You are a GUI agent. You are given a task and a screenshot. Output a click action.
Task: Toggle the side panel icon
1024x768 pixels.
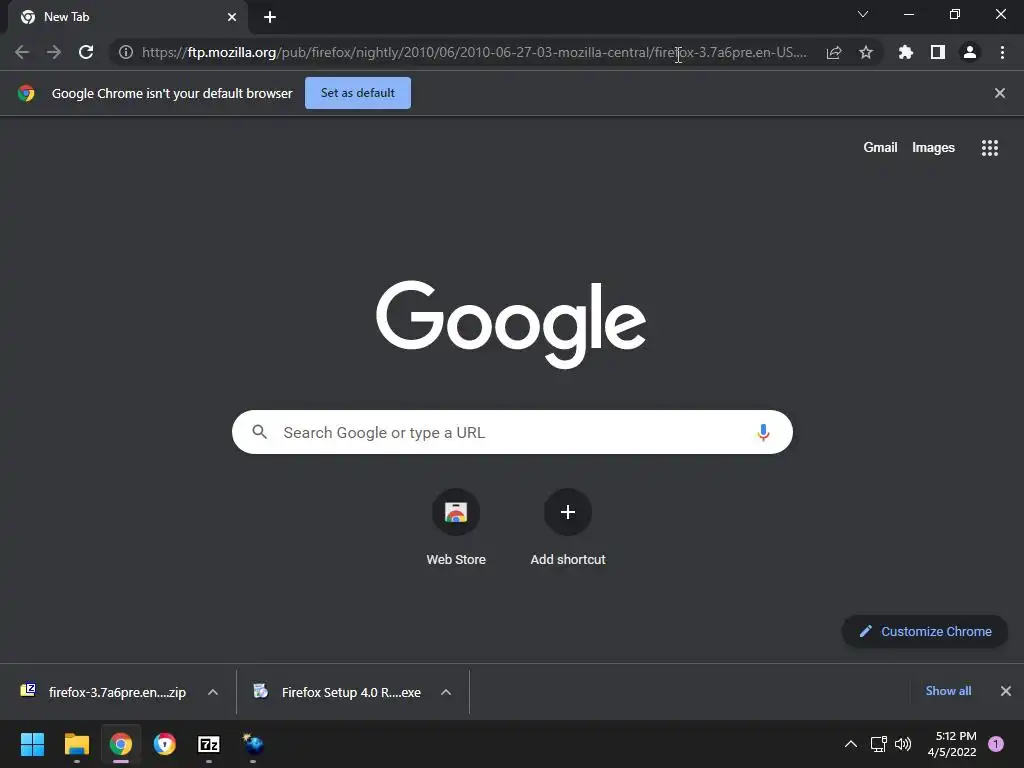pyautogui.click(x=938, y=52)
